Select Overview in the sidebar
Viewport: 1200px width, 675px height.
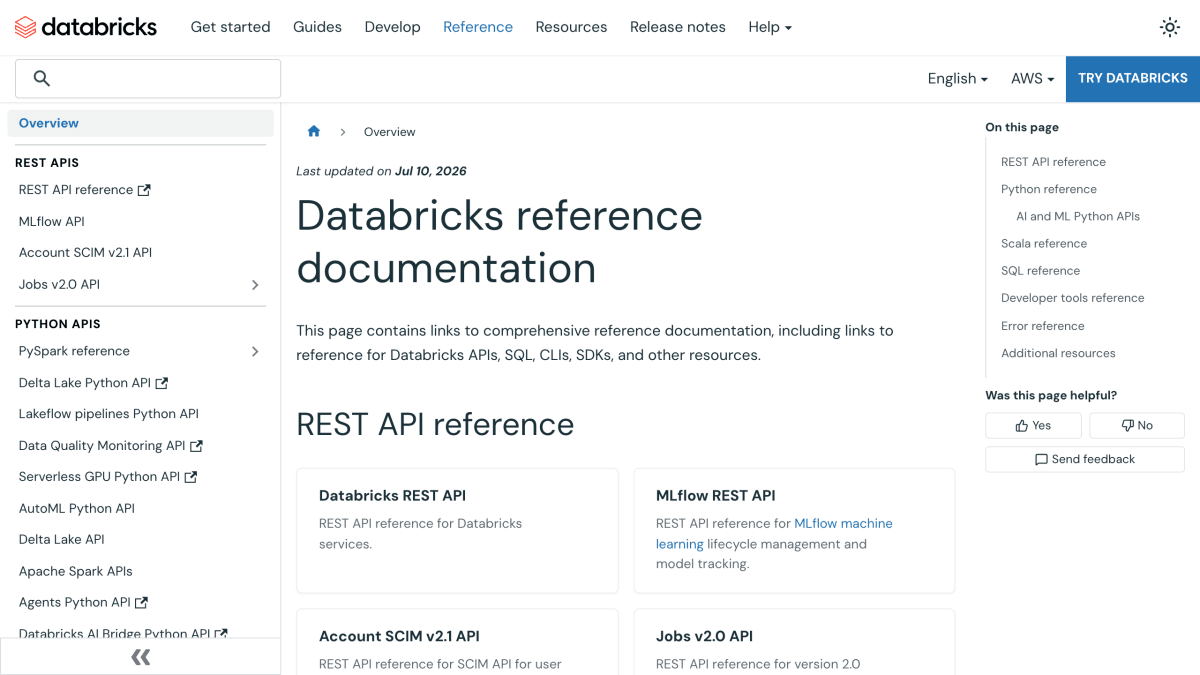pos(140,123)
